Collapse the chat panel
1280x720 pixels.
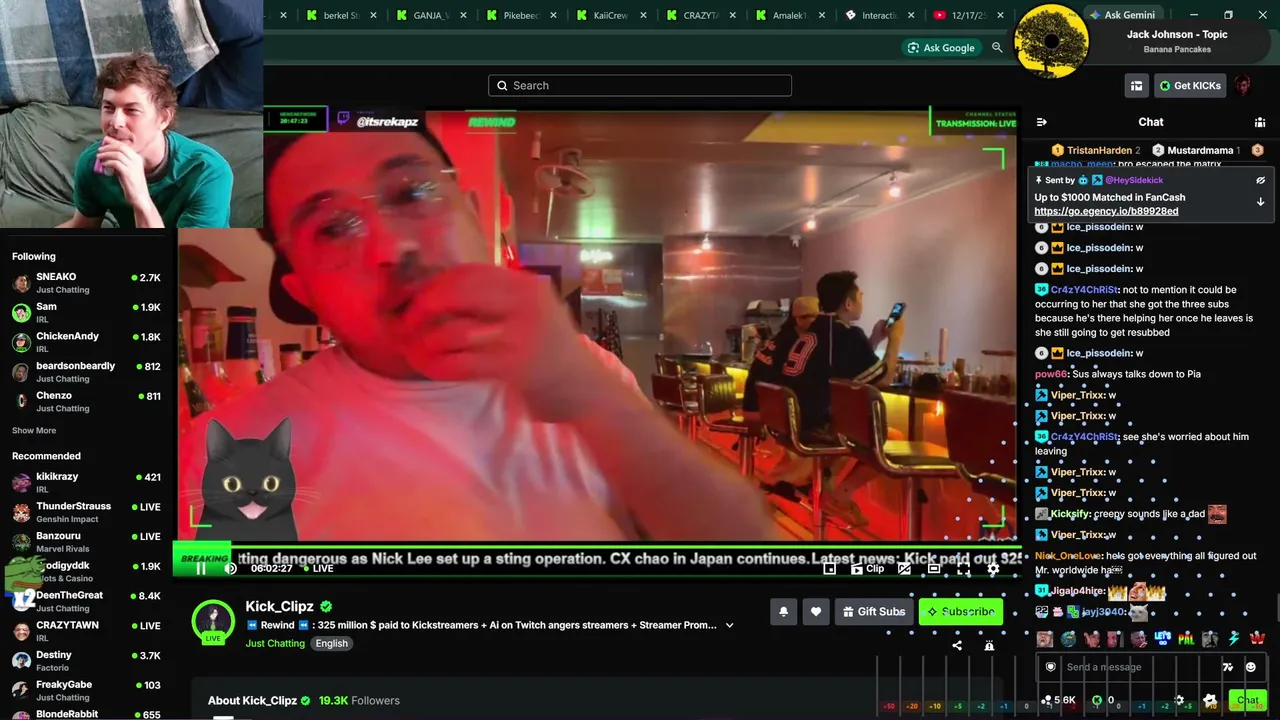(x=1041, y=122)
